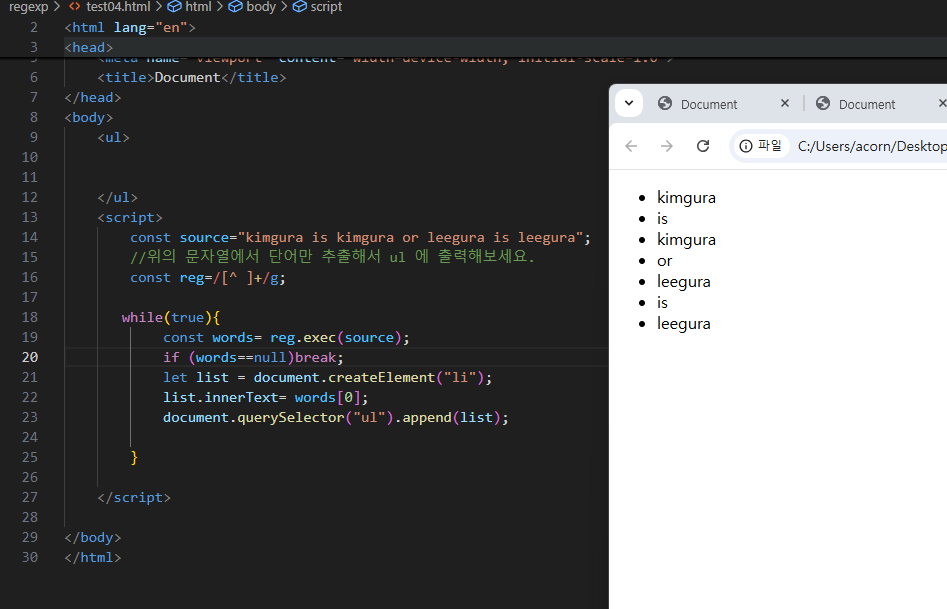Reload the browser page
This screenshot has height=609, width=947.
click(702, 146)
